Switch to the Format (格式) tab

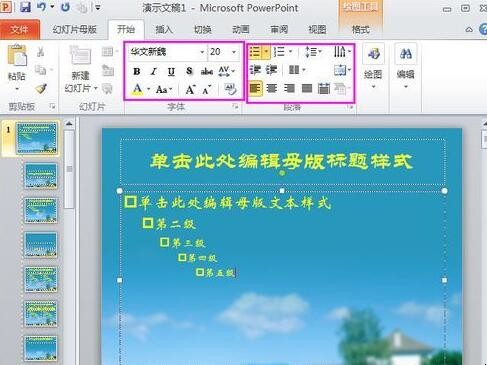(361, 30)
